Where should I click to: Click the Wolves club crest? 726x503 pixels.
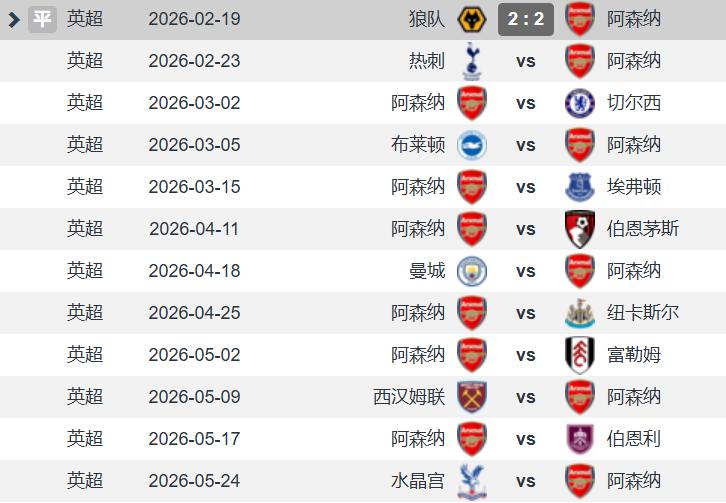pos(472,19)
